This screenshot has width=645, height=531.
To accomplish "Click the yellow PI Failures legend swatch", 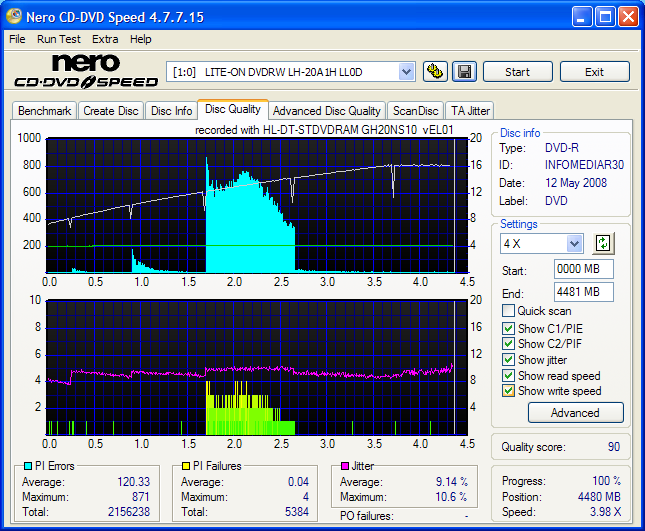I will click(x=186, y=466).
